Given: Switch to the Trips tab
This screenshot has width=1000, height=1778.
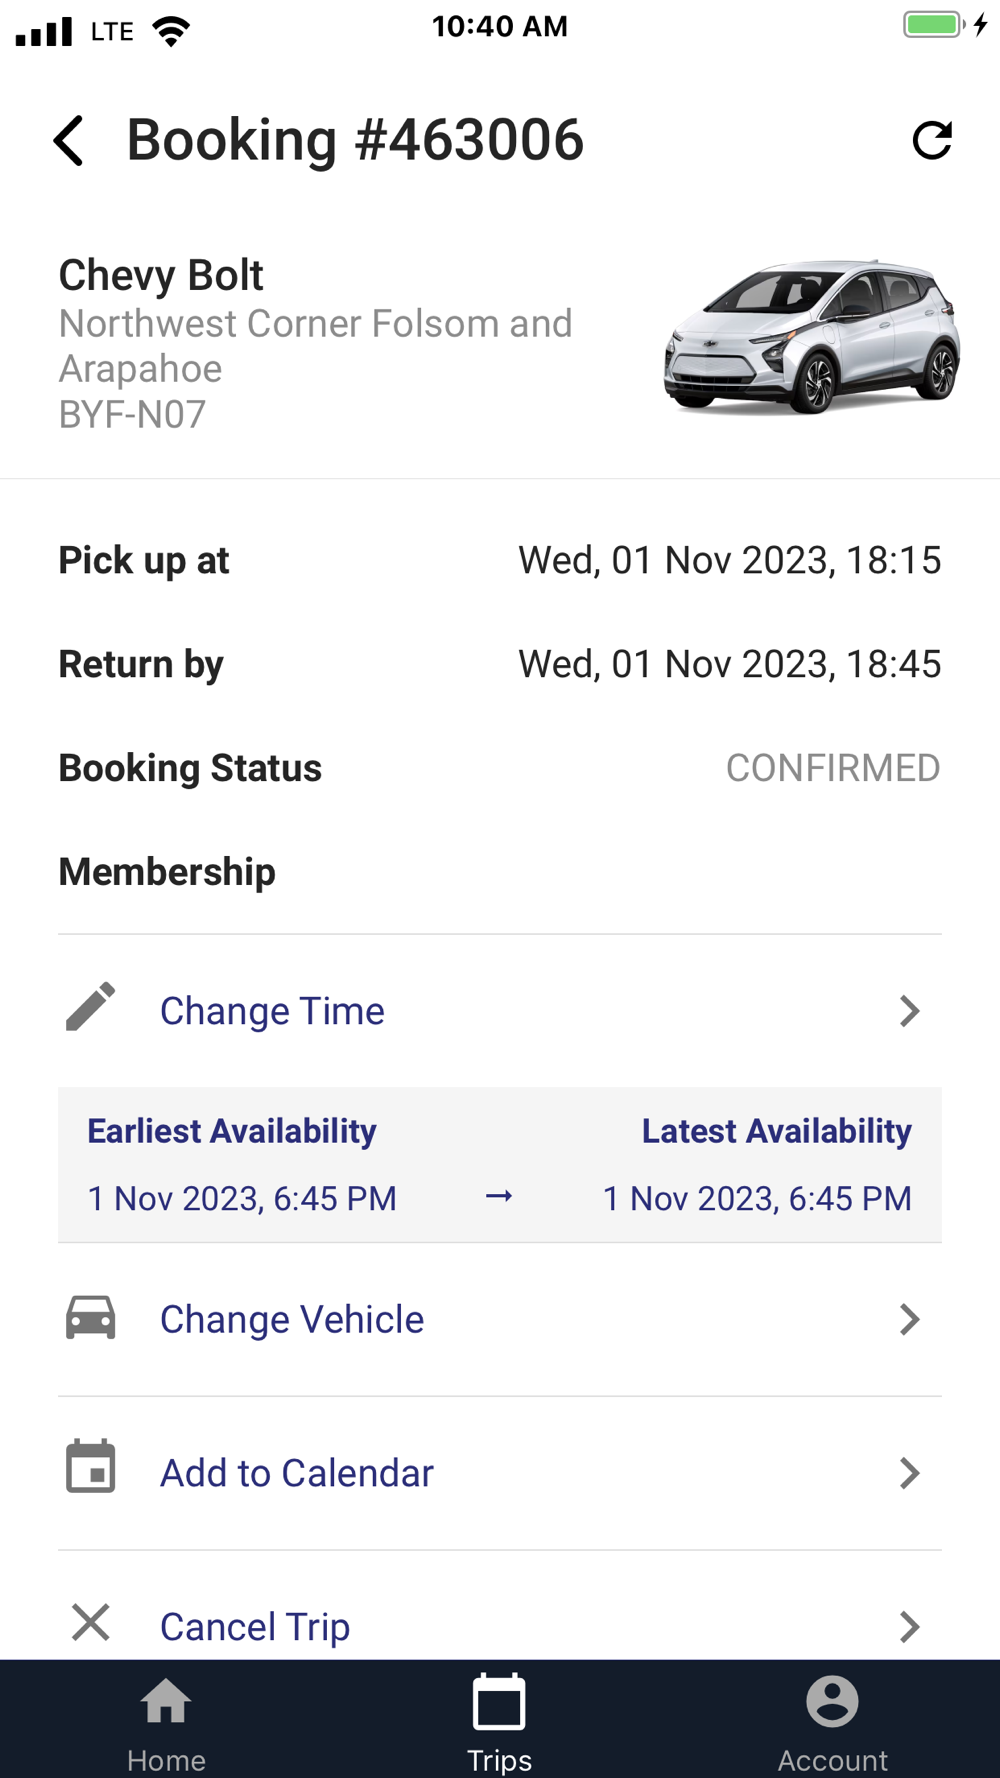Looking at the screenshot, I should 499,1720.
